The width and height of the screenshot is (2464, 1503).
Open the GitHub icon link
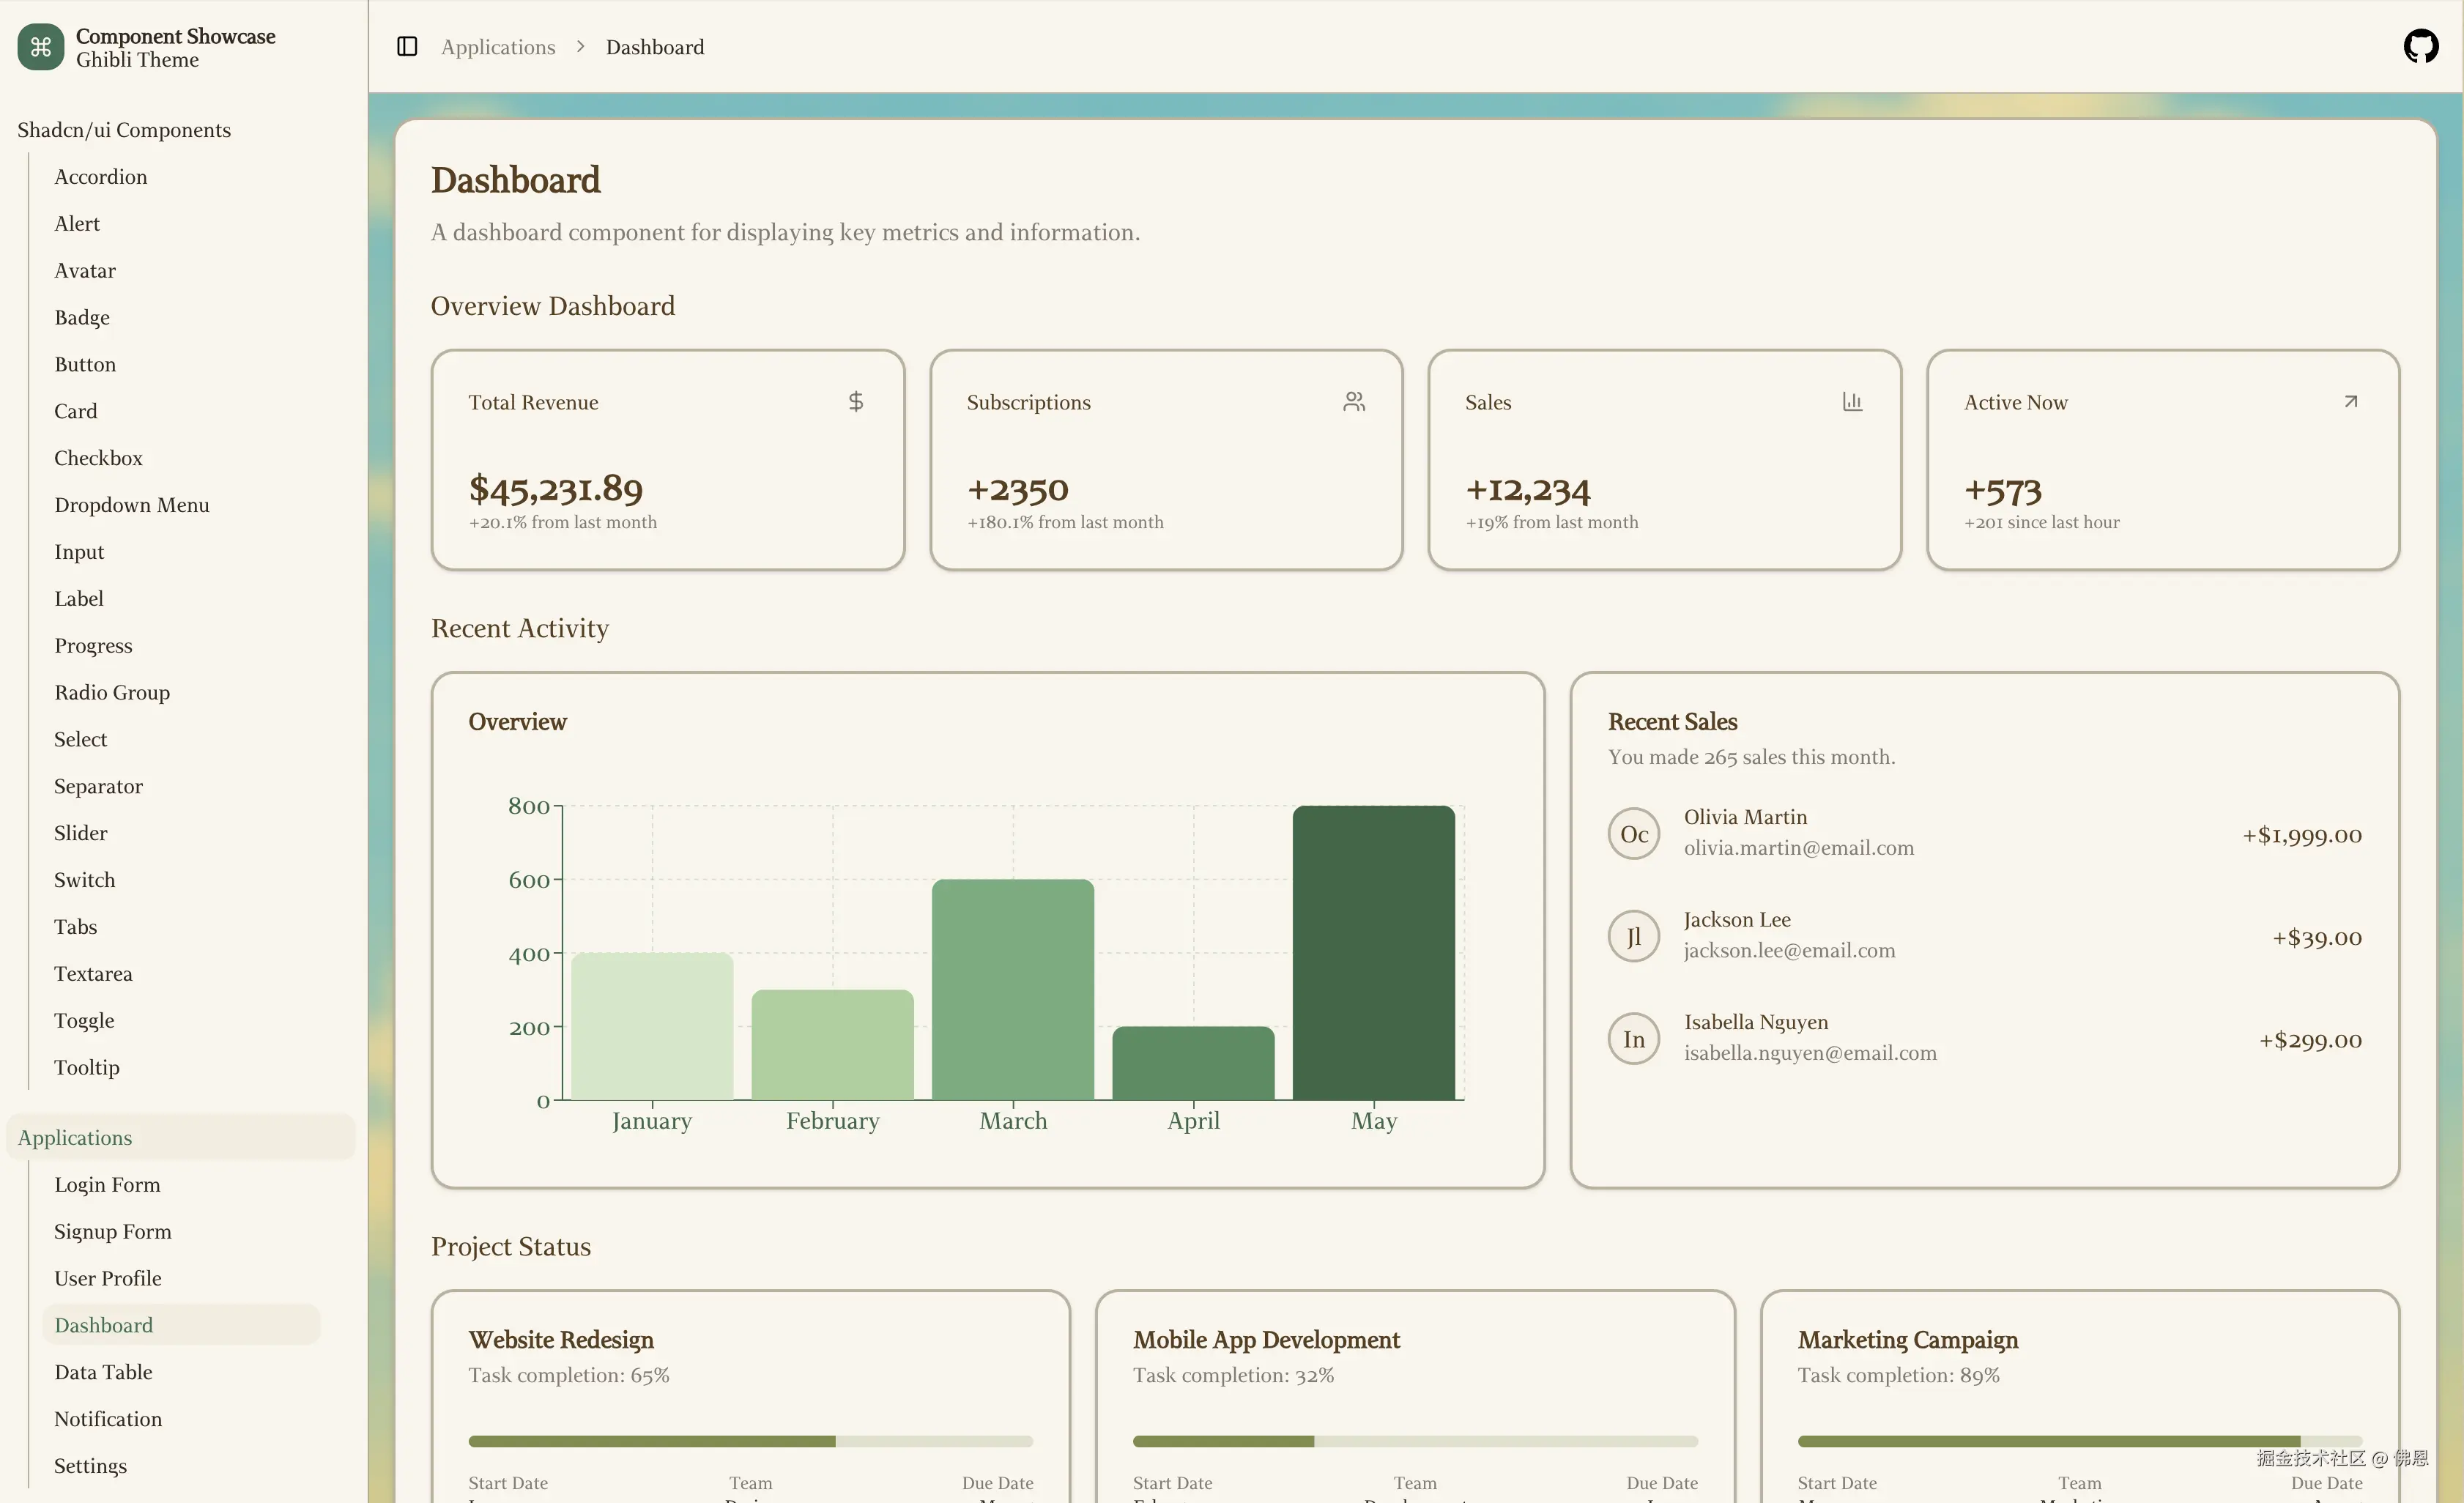click(2420, 47)
